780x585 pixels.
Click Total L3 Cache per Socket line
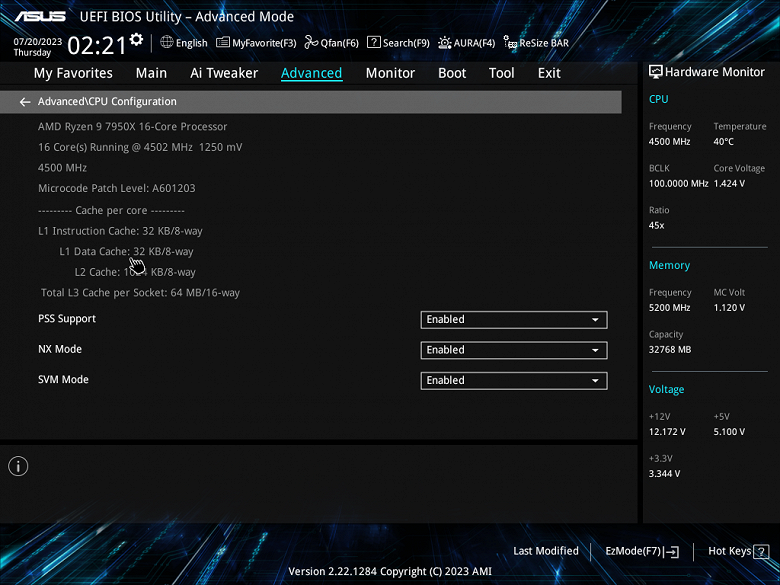point(140,292)
